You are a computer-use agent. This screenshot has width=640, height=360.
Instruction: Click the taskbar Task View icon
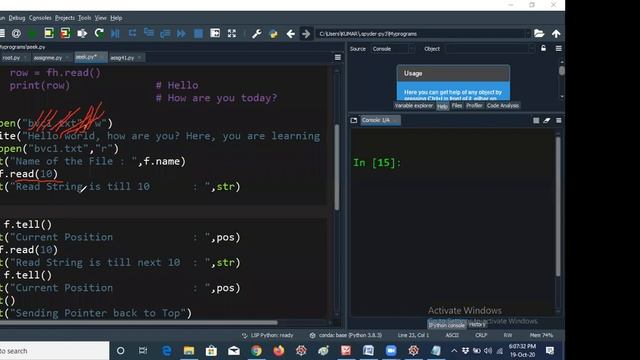tap(143, 351)
